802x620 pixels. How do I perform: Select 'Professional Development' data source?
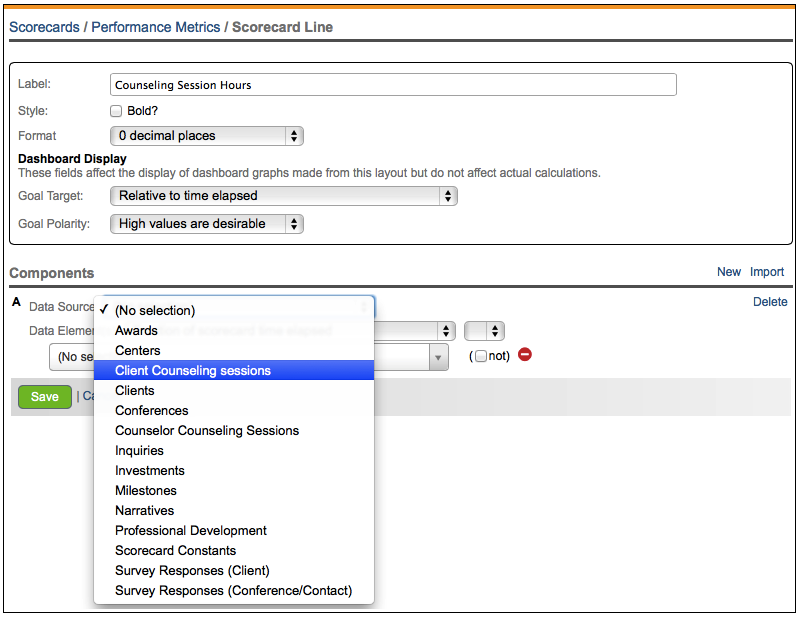pyautogui.click(x=191, y=531)
